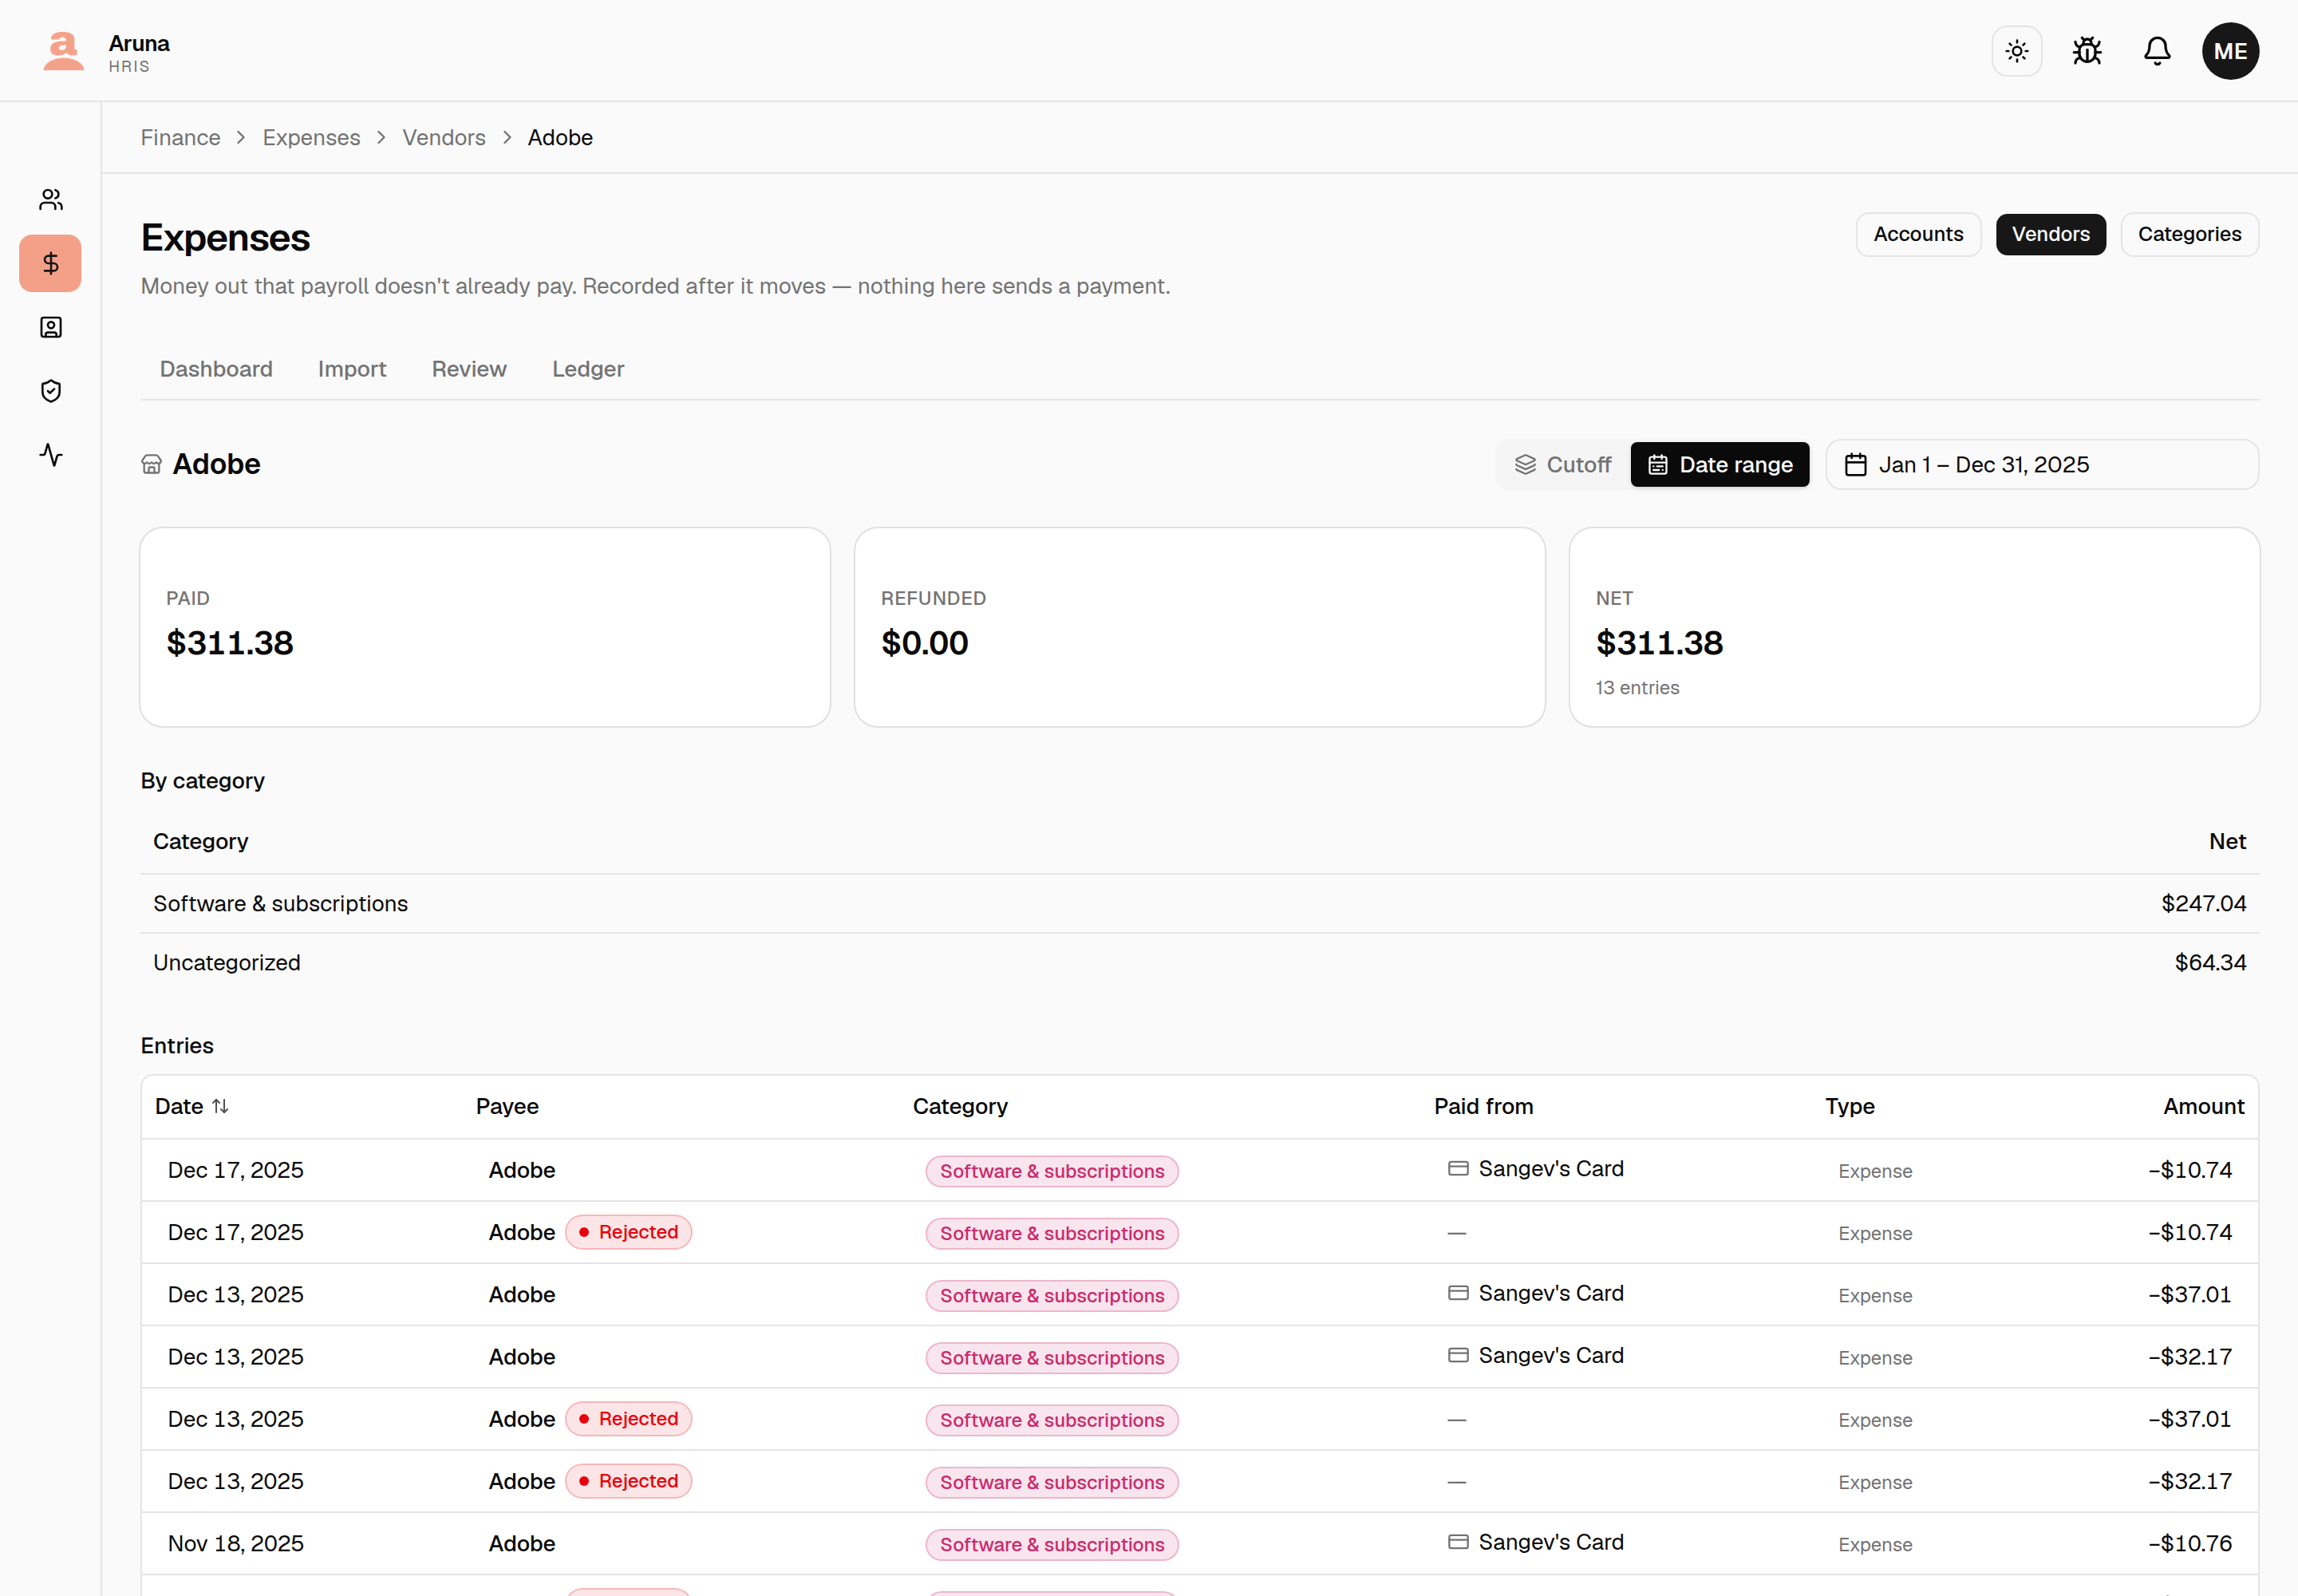
Task: Switch to Cutoff mode
Action: pyautogui.click(x=1563, y=465)
